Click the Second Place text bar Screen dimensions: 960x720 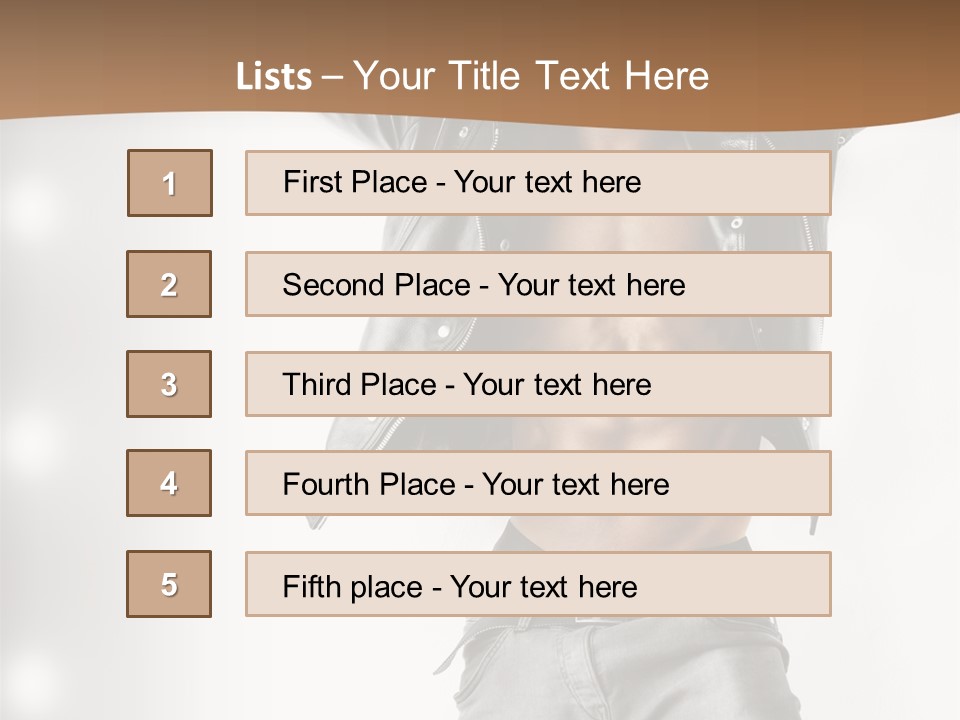tap(538, 284)
